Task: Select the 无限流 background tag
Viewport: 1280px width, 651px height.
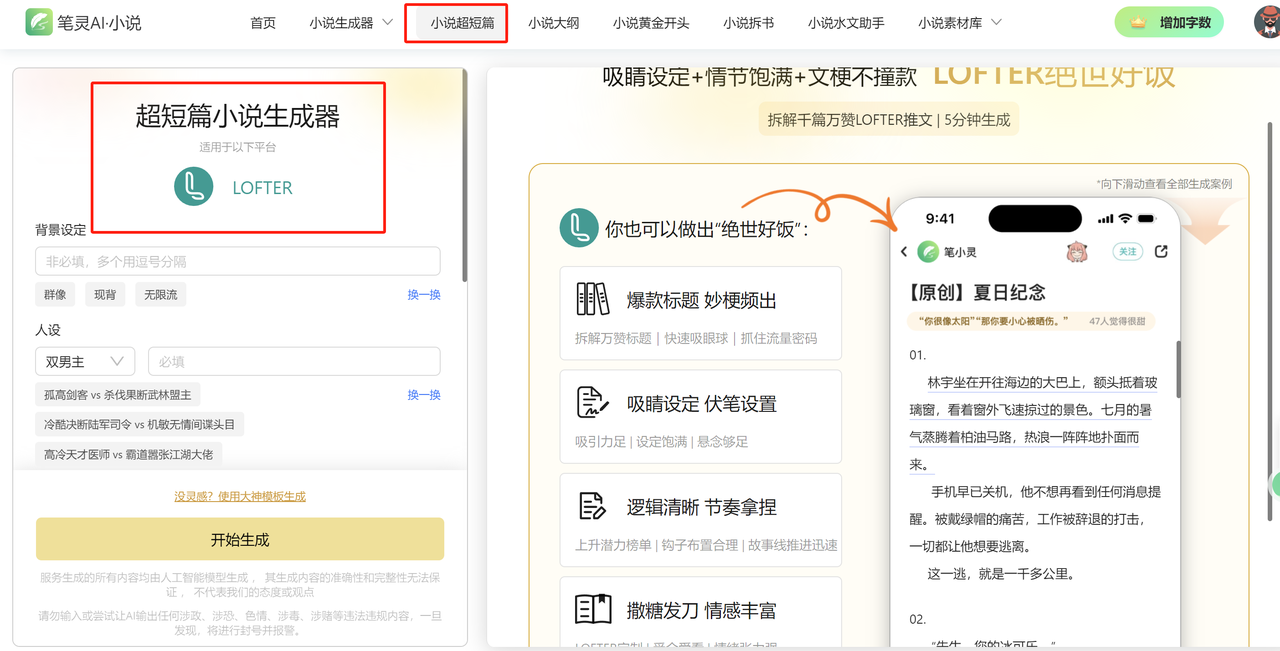Action: 160,295
